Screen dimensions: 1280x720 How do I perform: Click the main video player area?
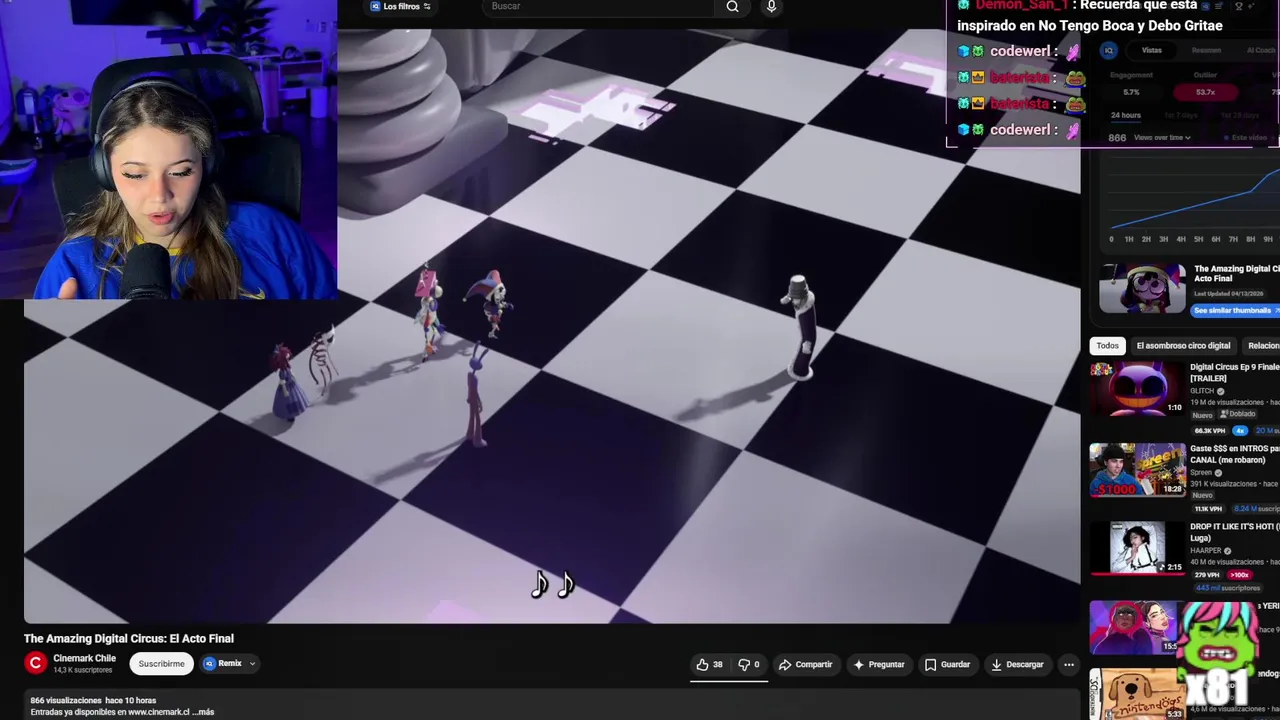[x=552, y=325]
